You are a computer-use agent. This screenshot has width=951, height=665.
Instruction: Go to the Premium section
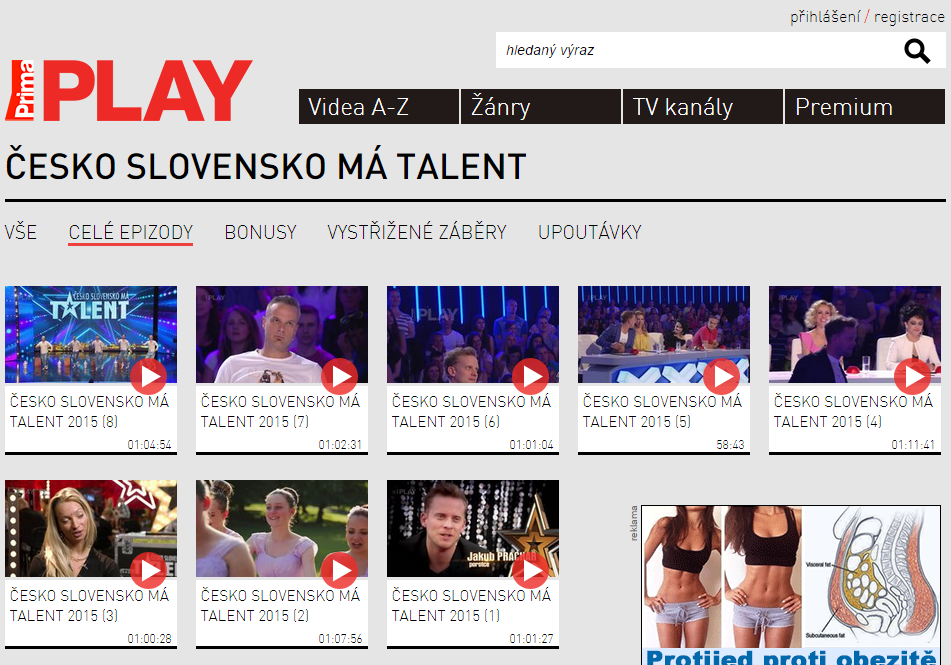865,107
